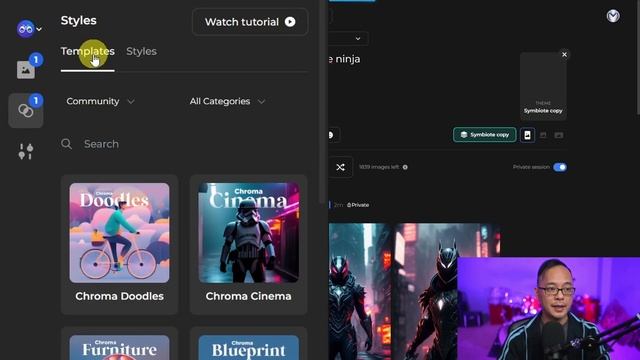This screenshot has height=360, width=640.
Task: Click the Styles panel heading
Action: pos(78,20)
